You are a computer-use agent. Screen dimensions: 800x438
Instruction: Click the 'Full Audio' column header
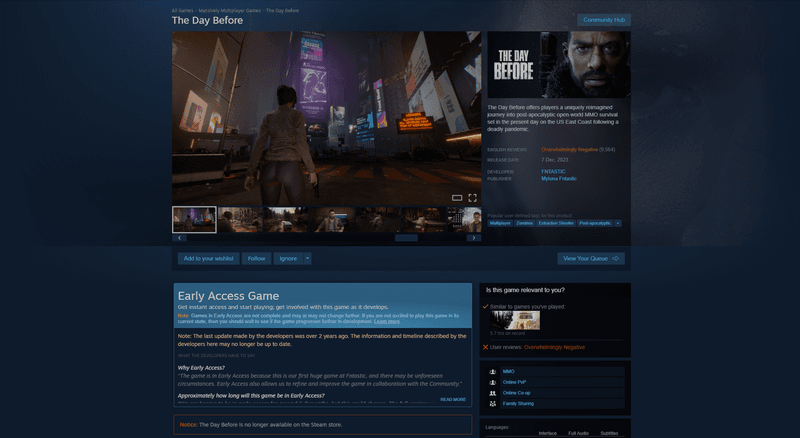point(579,433)
